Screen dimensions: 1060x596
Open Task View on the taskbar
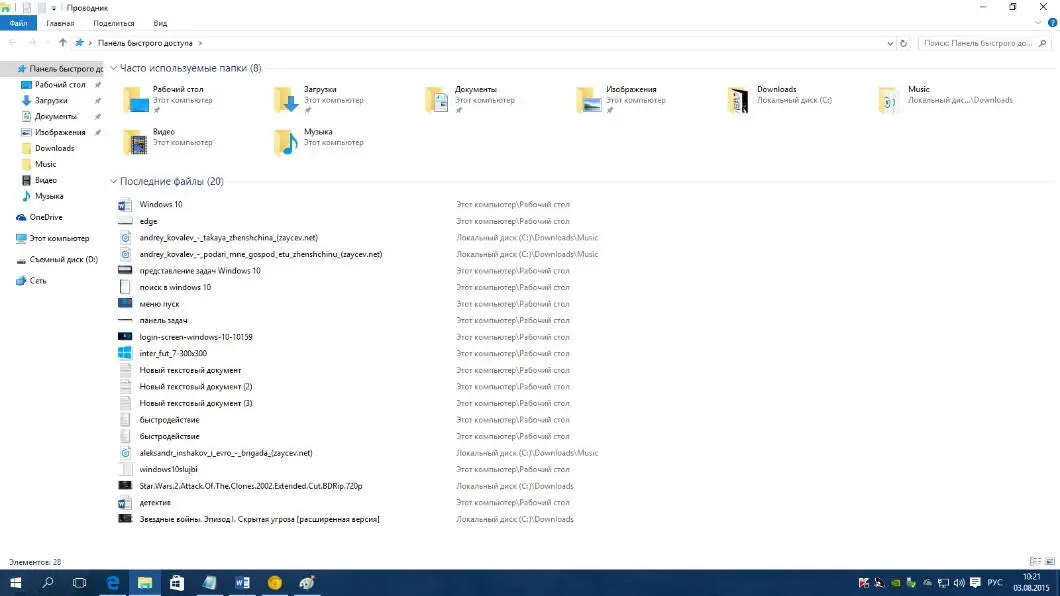79,582
